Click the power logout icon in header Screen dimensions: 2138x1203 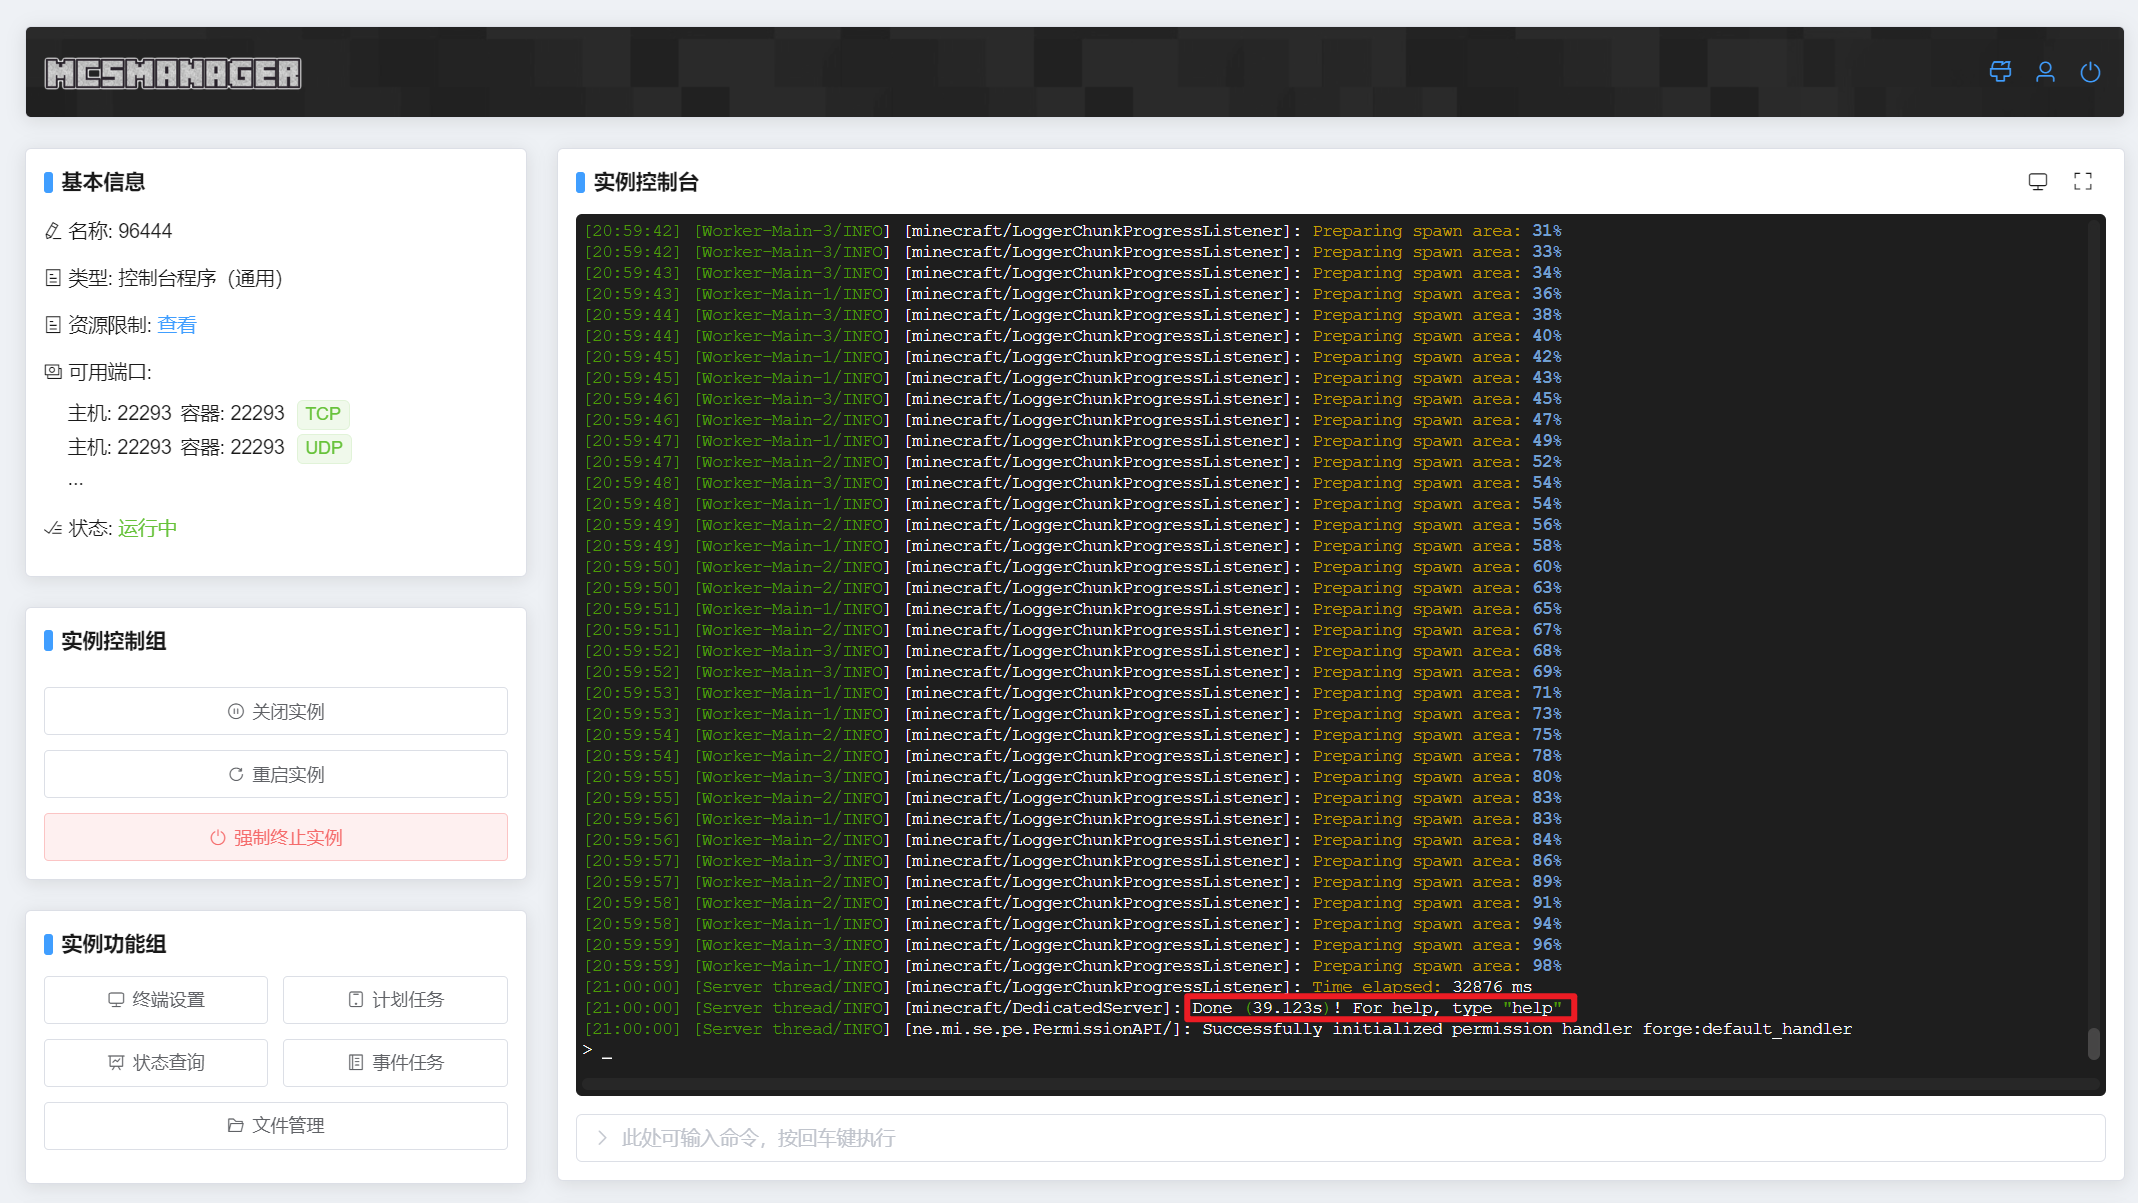click(2090, 72)
